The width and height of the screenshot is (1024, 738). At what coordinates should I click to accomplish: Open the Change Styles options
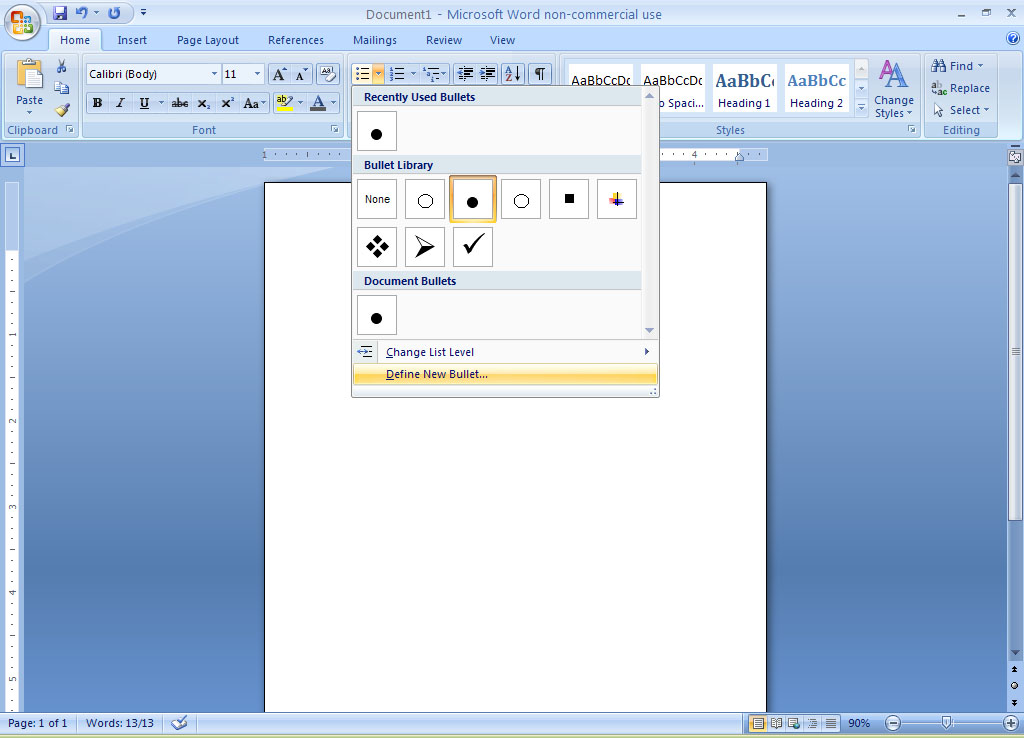[893, 88]
